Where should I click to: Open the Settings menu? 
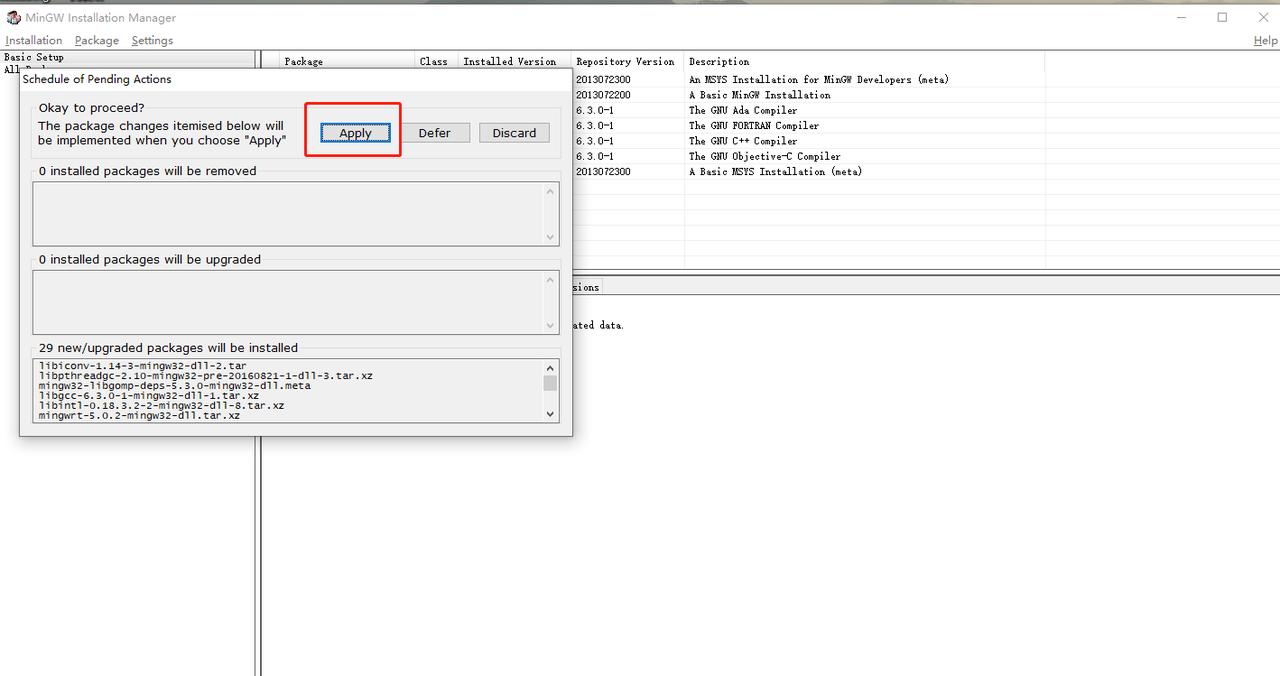[x=152, y=40]
